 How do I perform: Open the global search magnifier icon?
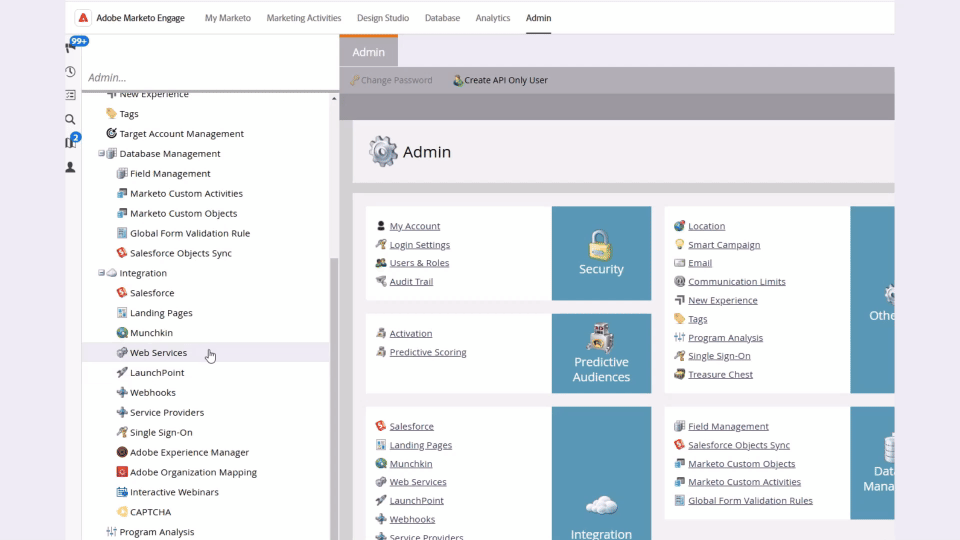point(70,119)
